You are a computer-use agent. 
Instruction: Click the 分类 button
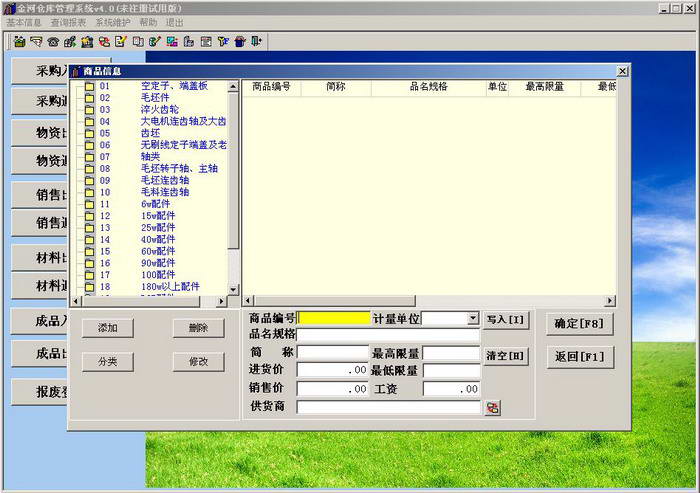click(108, 362)
